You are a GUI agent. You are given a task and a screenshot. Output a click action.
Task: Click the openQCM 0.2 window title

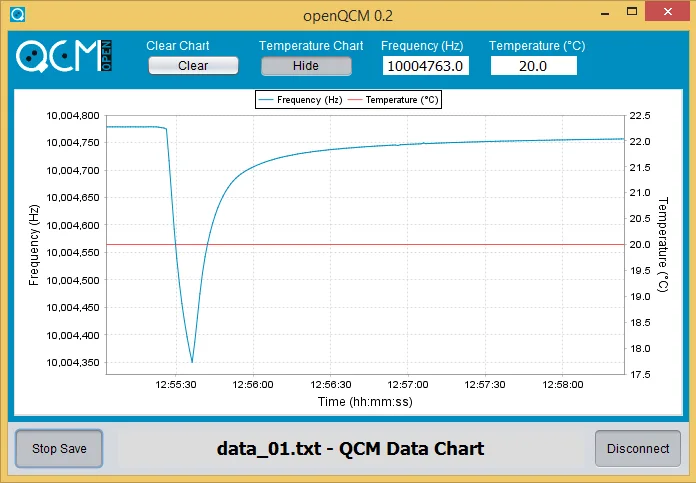(x=348, y=16)
